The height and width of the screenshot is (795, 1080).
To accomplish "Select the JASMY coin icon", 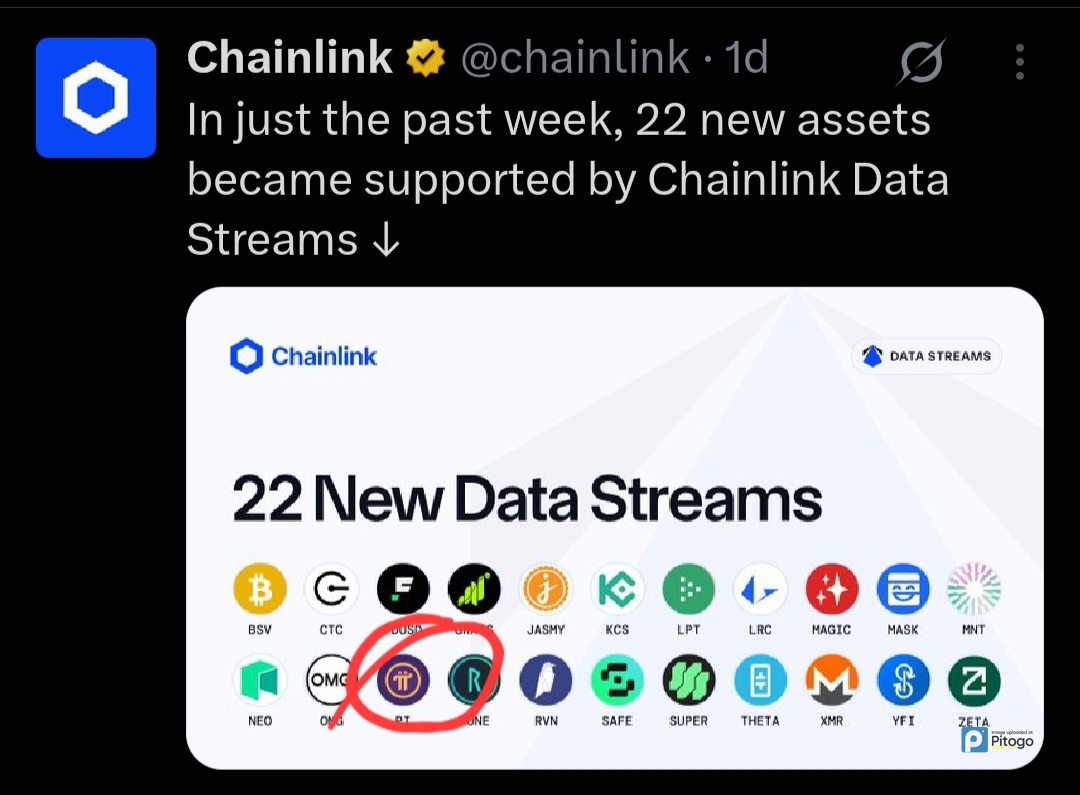I will [545, 589].
